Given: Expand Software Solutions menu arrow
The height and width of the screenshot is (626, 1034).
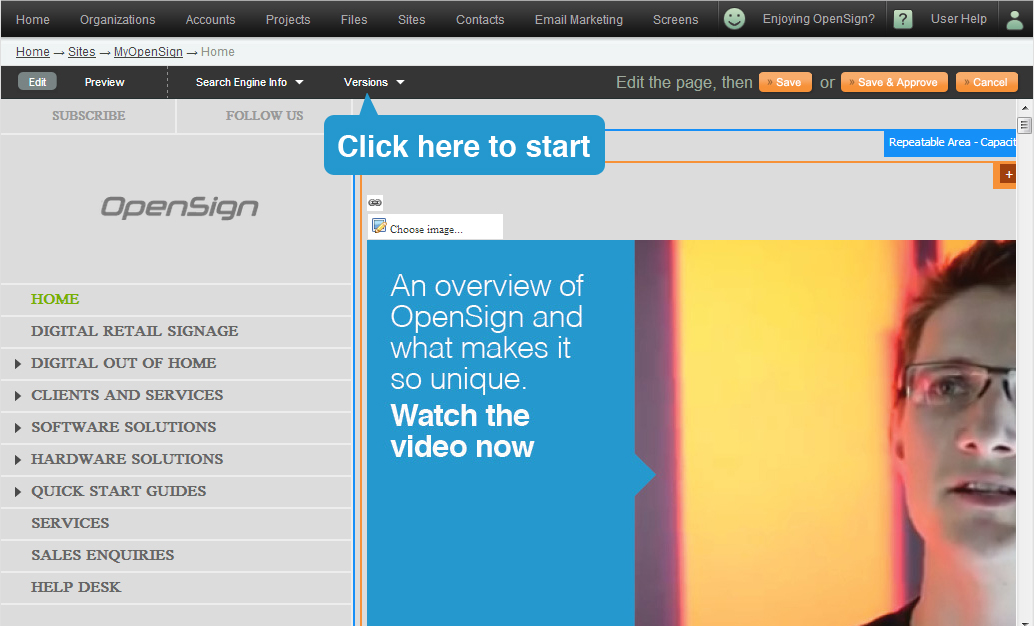Looking at the screenshot, I should [x=18, y=427].
